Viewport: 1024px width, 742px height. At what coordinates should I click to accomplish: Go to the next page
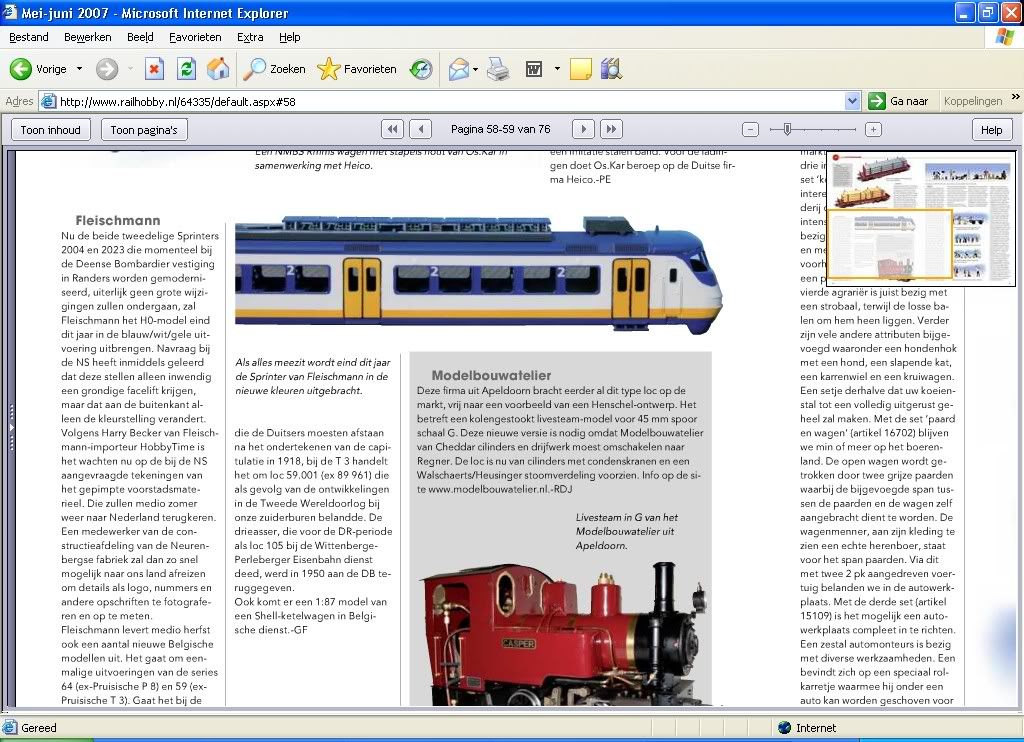pos(583,129)
